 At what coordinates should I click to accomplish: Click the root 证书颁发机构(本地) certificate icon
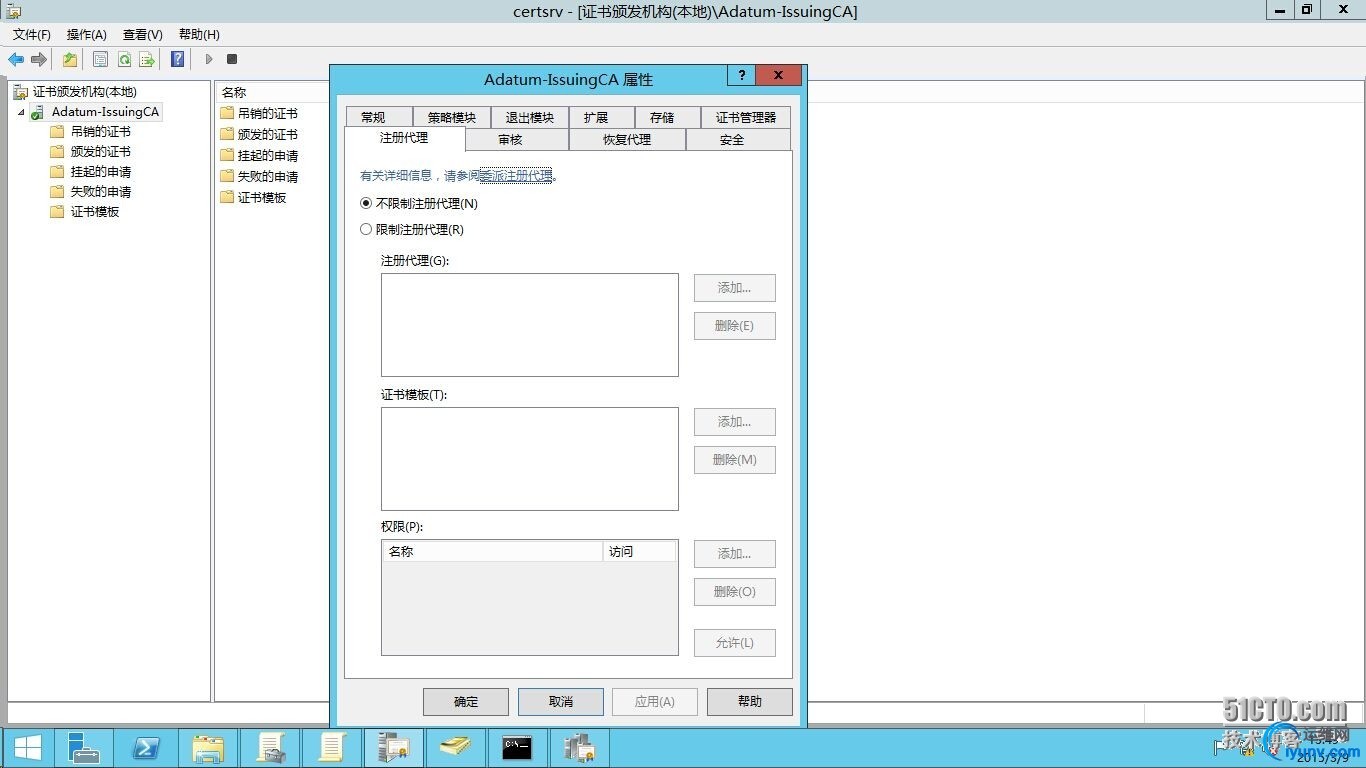20,92
